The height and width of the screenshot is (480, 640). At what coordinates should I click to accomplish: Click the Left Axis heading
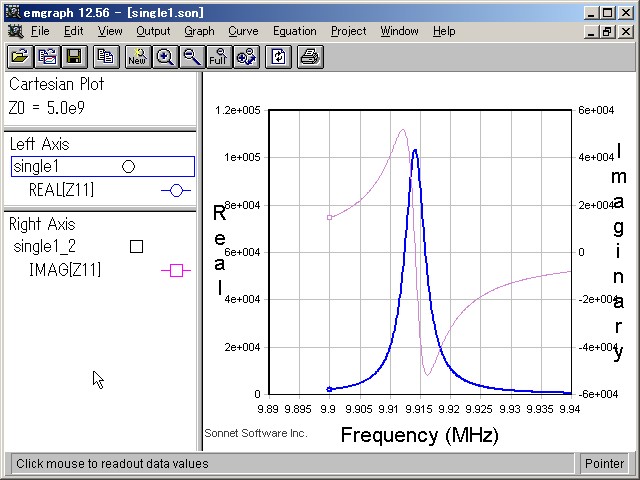click(39, 144)
